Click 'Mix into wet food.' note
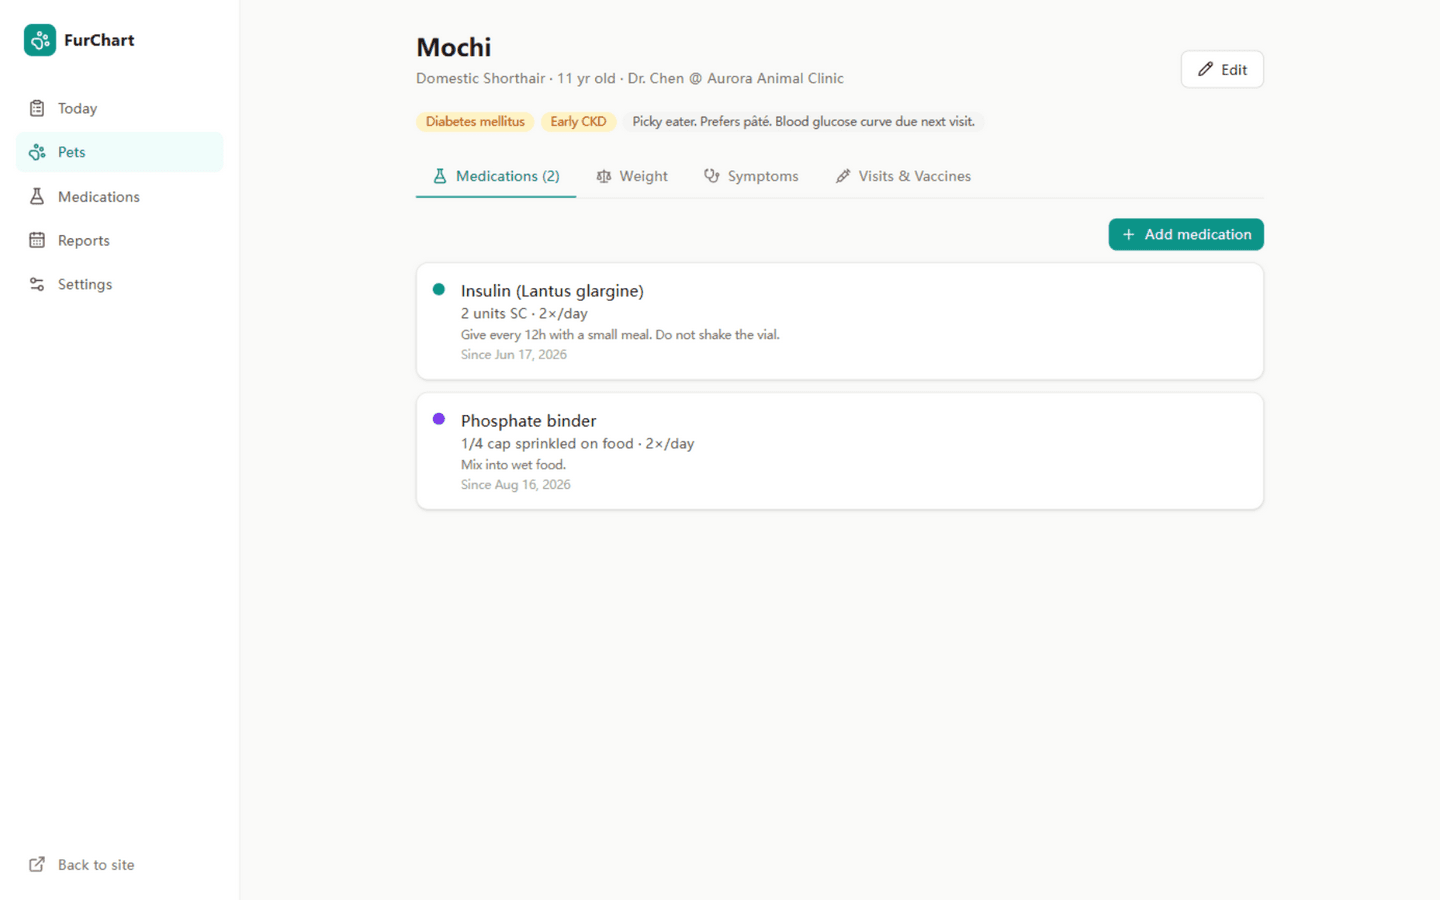Image resolution: width=1440 pixels, height=900 pixels. (x=513, y=465)
